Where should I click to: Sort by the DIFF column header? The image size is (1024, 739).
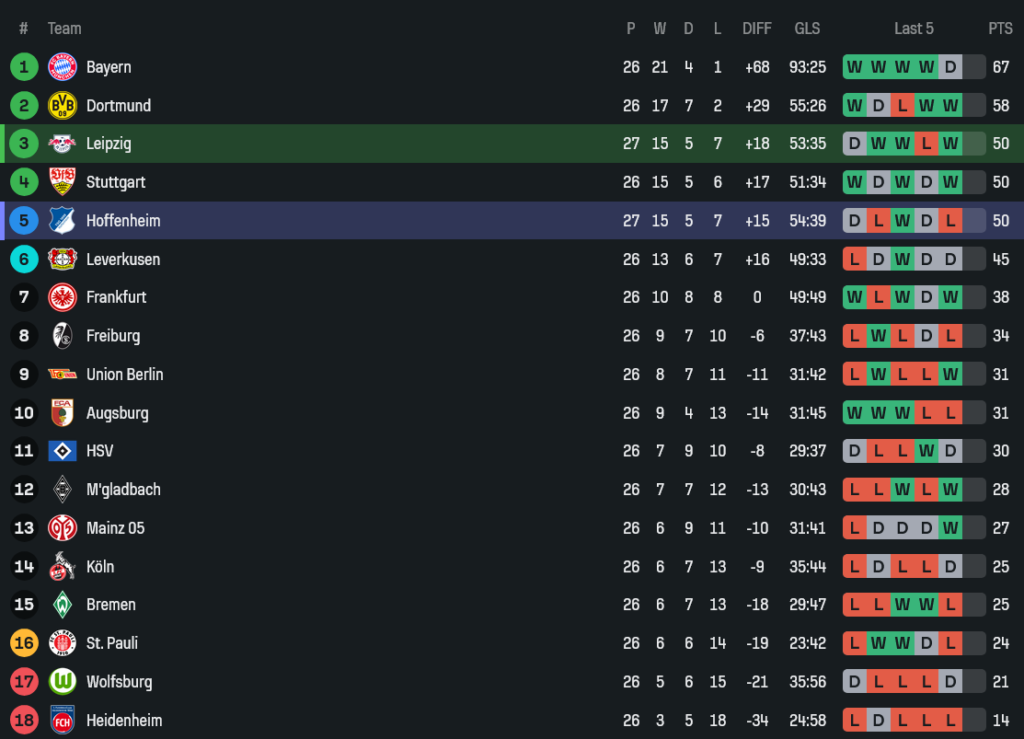click(757, 29)
